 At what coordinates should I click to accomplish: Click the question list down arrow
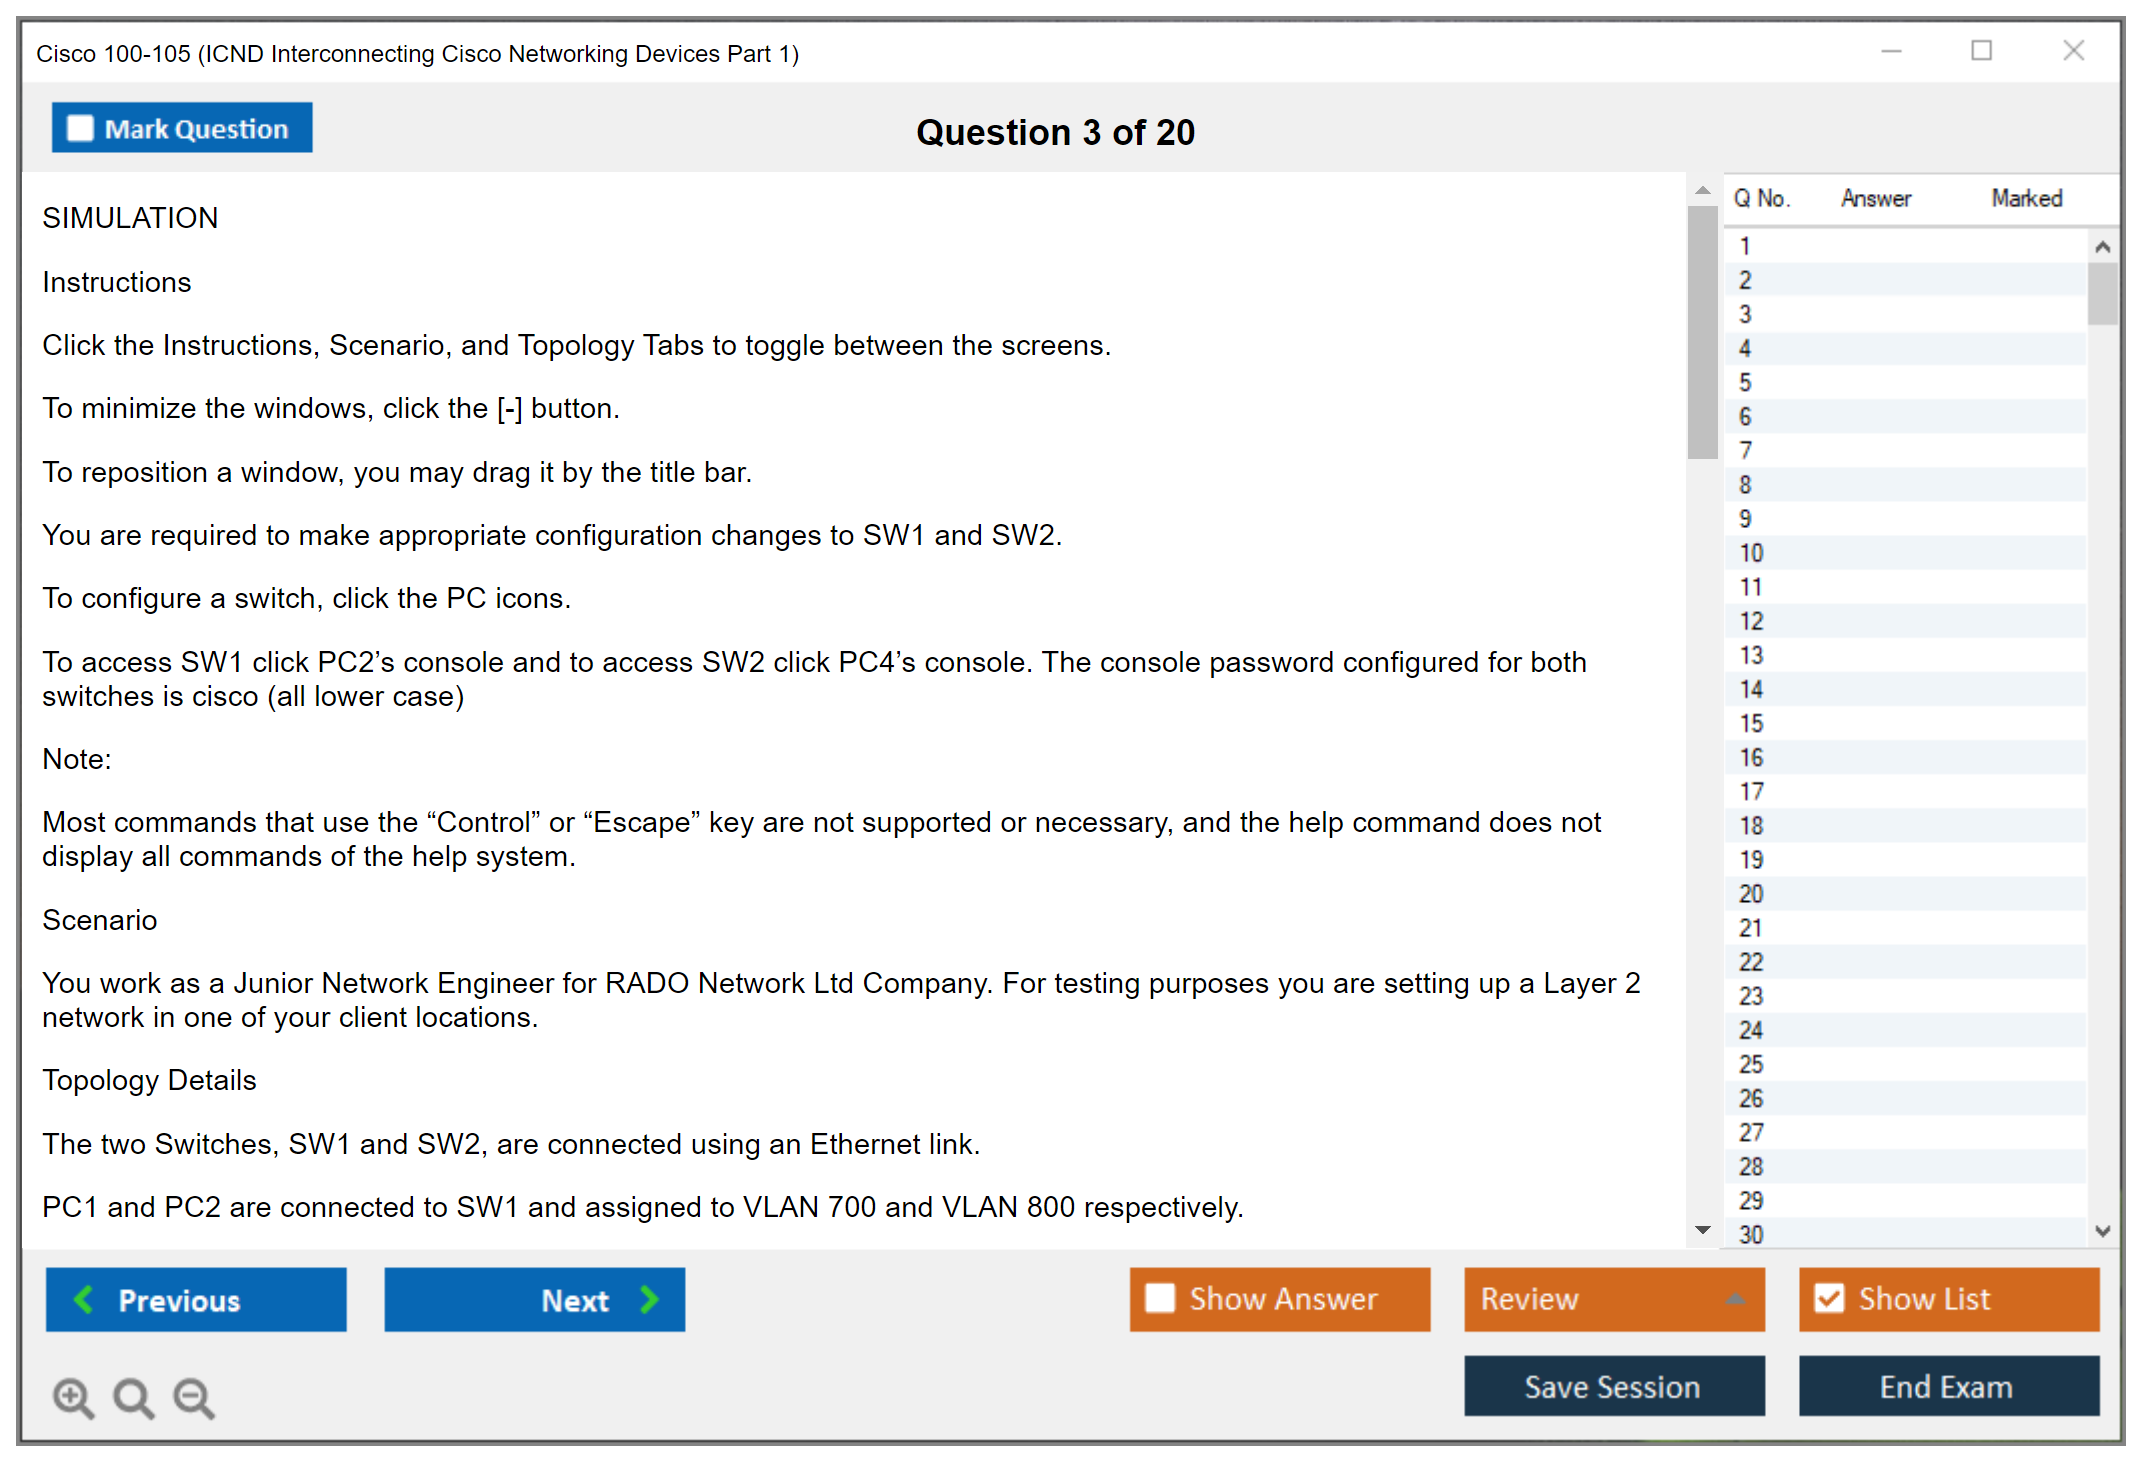[2102, 1231]
